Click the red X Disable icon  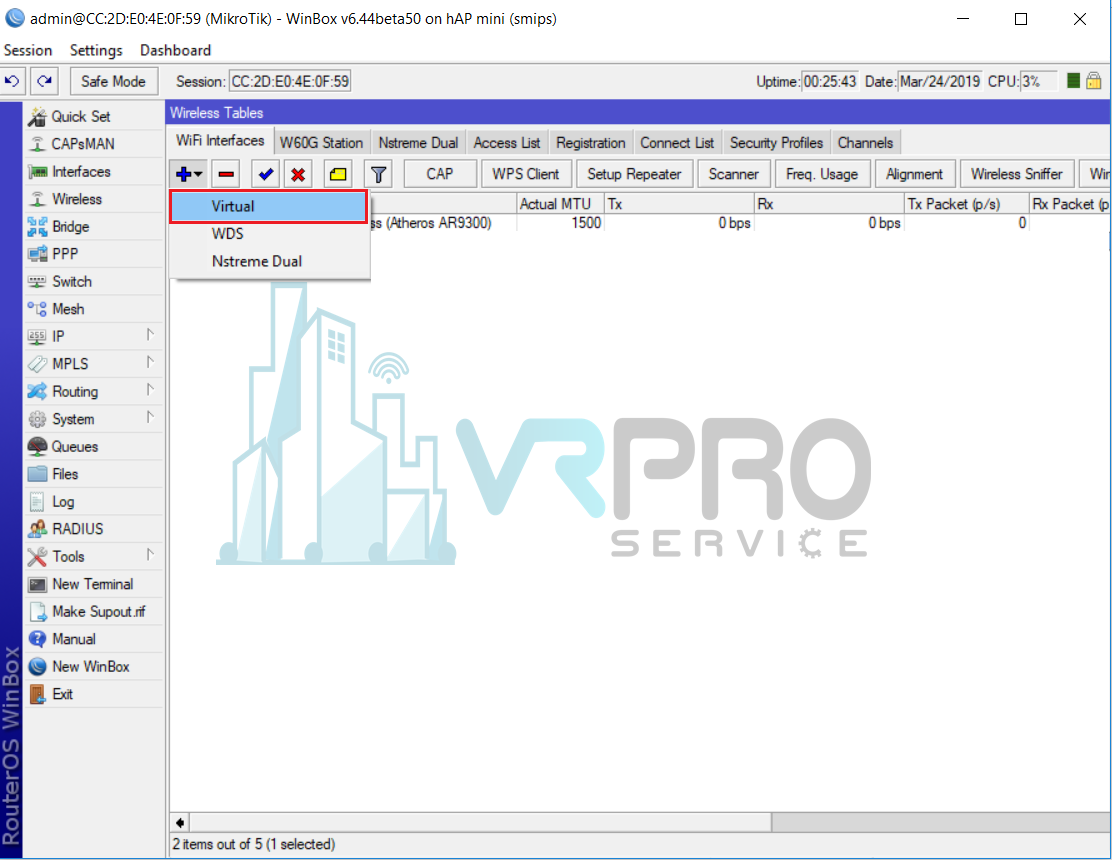point(299,174)
